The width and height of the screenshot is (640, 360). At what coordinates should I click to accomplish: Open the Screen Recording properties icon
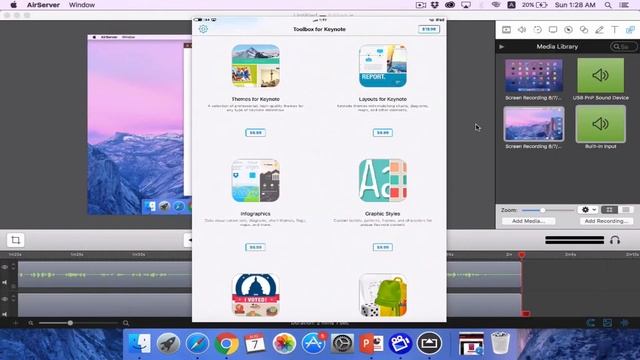(x=553, y=30)
